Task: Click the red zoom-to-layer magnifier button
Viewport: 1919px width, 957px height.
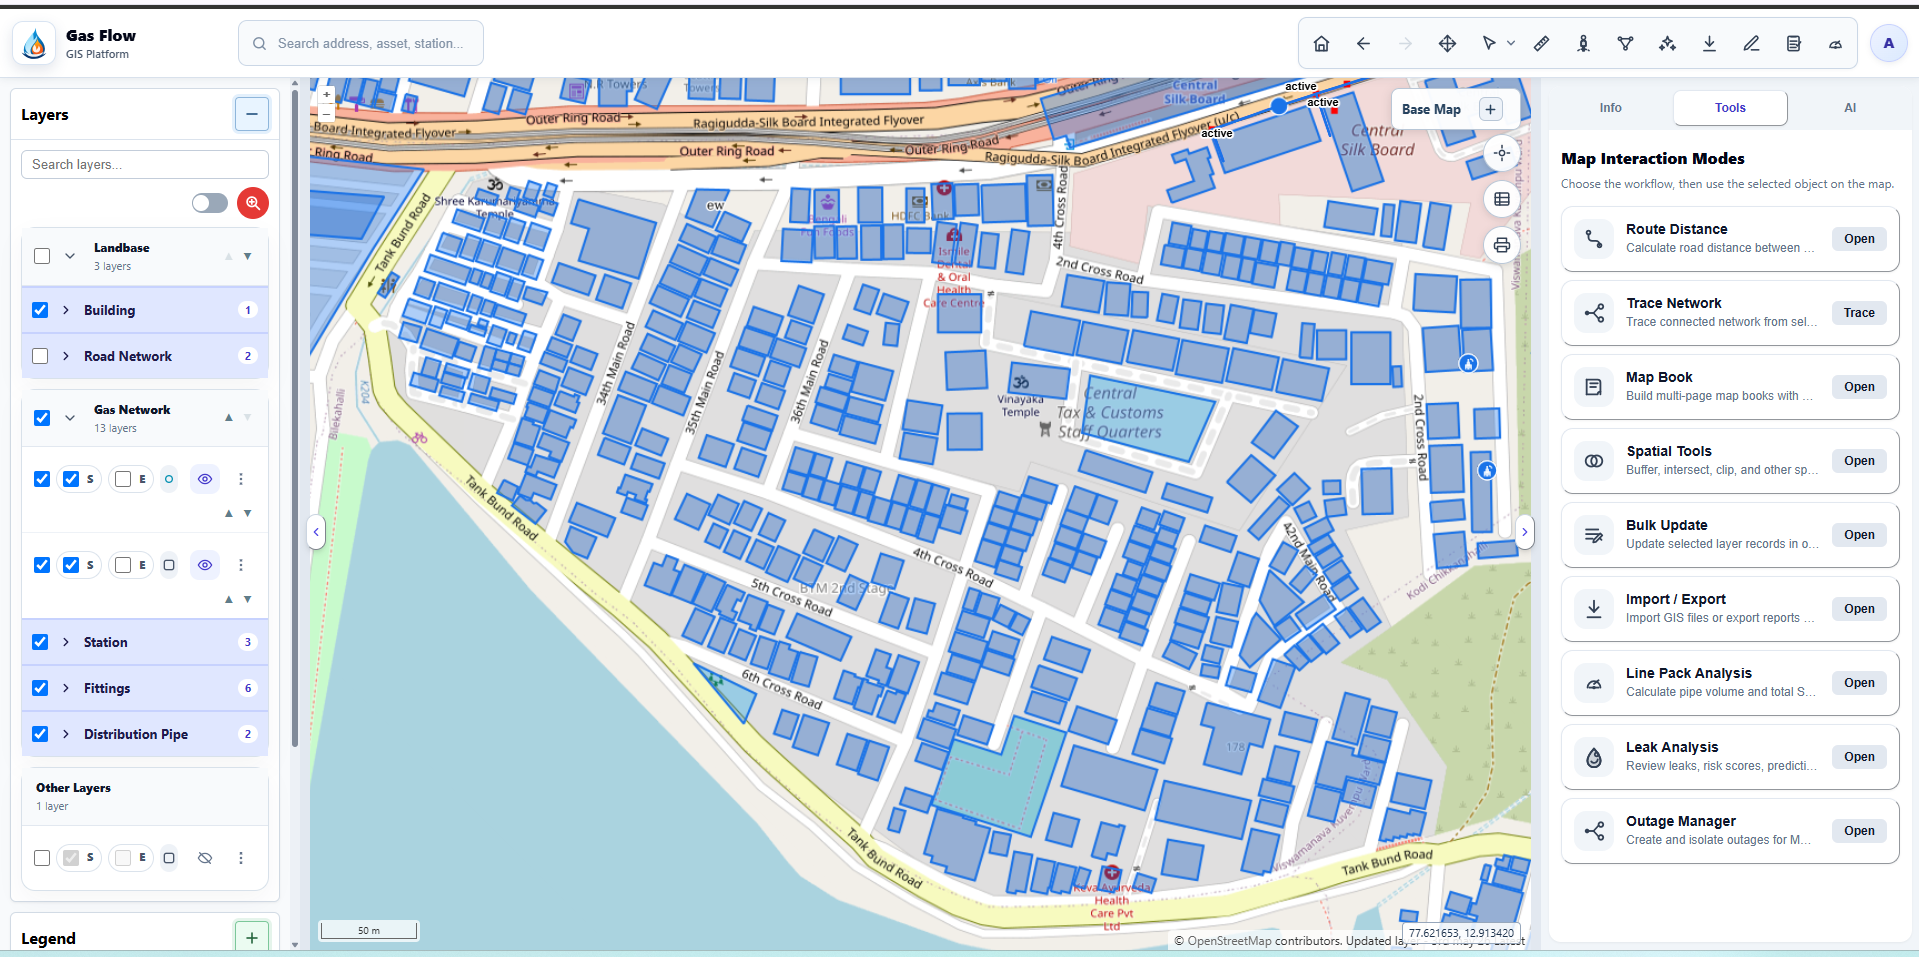Action: pos(253,203)
